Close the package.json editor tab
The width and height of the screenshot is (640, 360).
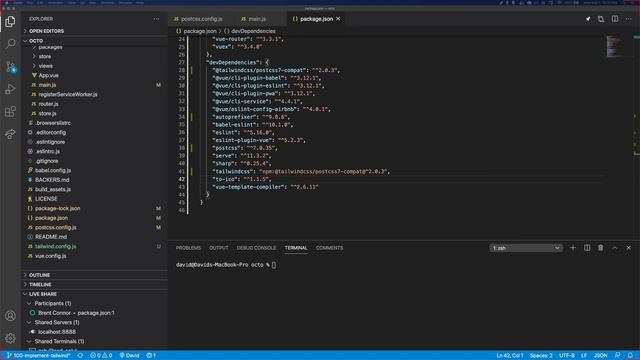tap(338, 19)
